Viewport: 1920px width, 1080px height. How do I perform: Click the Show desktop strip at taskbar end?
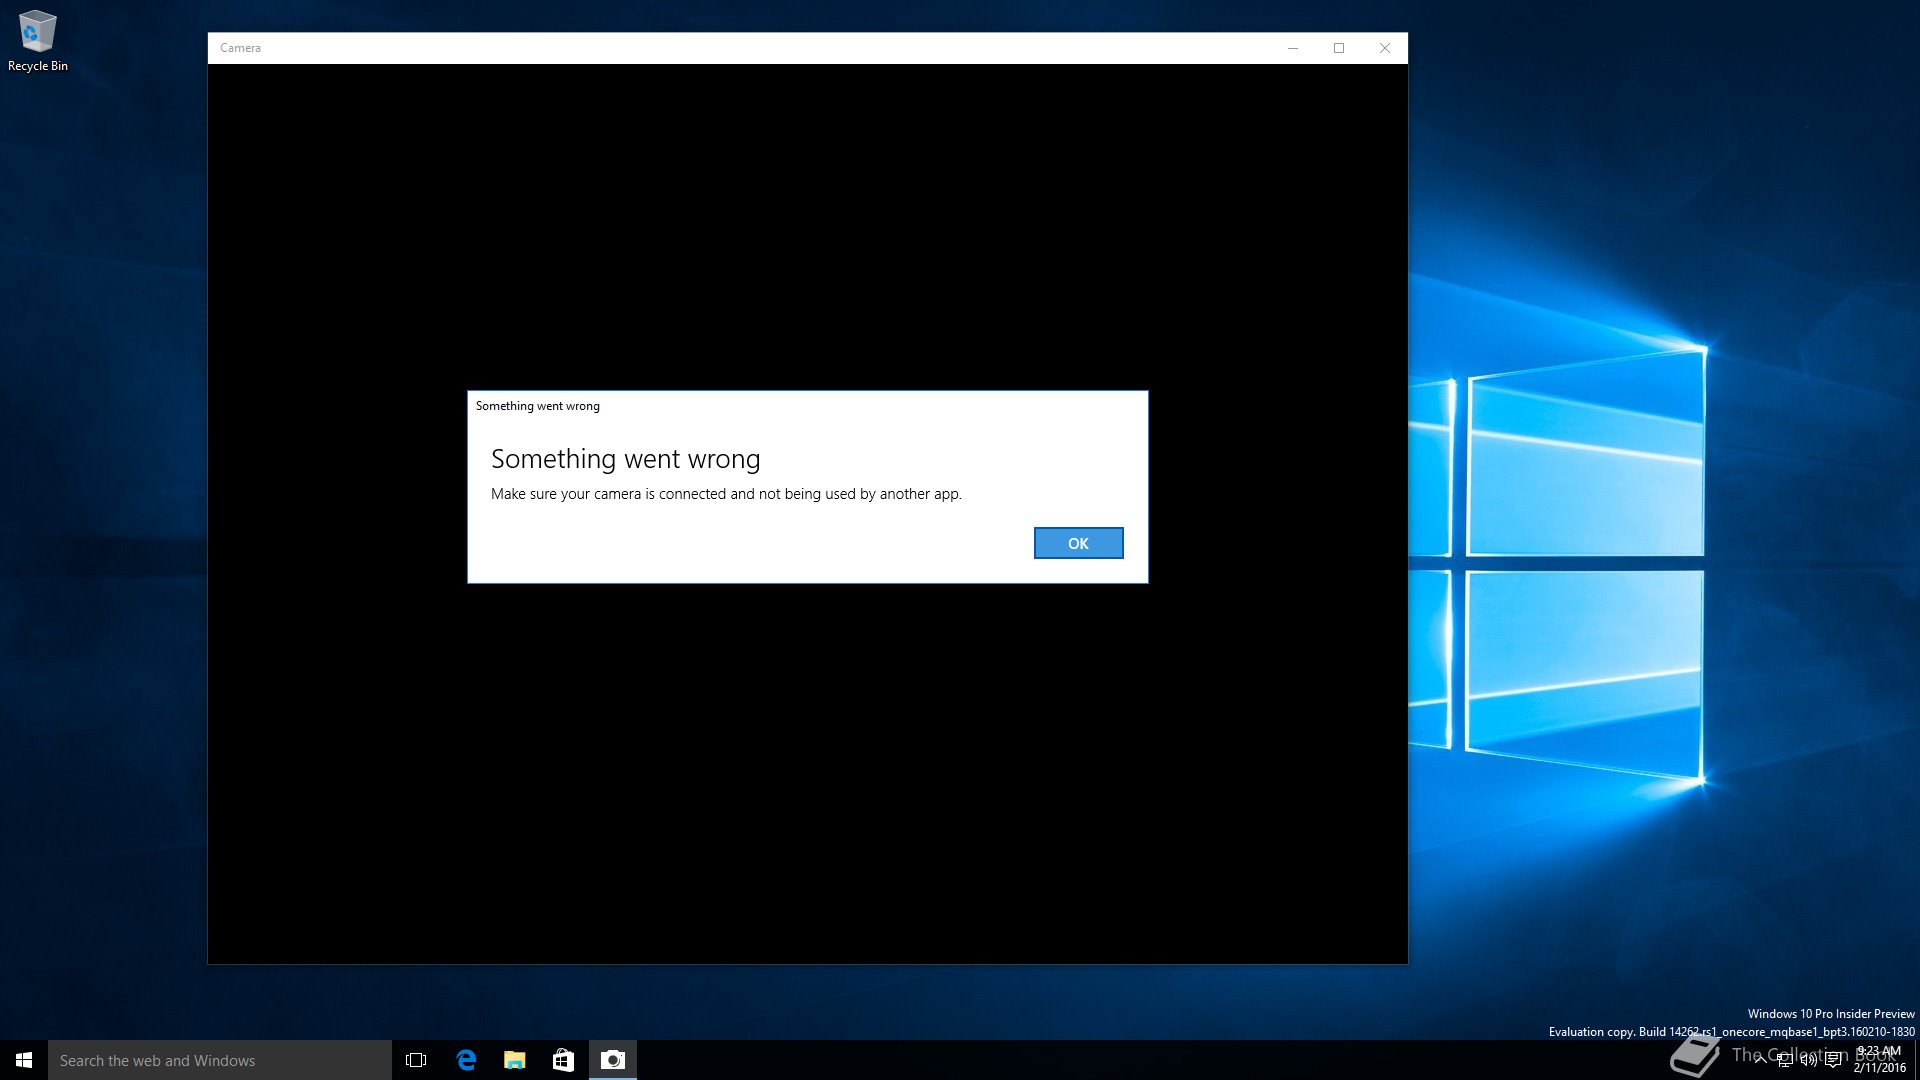click(x=1916, y=1060)
